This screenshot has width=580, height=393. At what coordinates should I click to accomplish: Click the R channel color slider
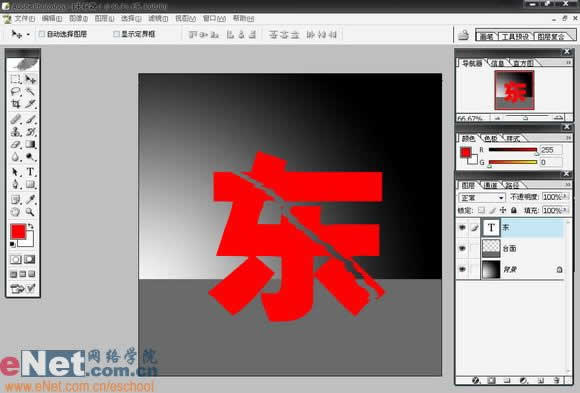coord(513,150)
